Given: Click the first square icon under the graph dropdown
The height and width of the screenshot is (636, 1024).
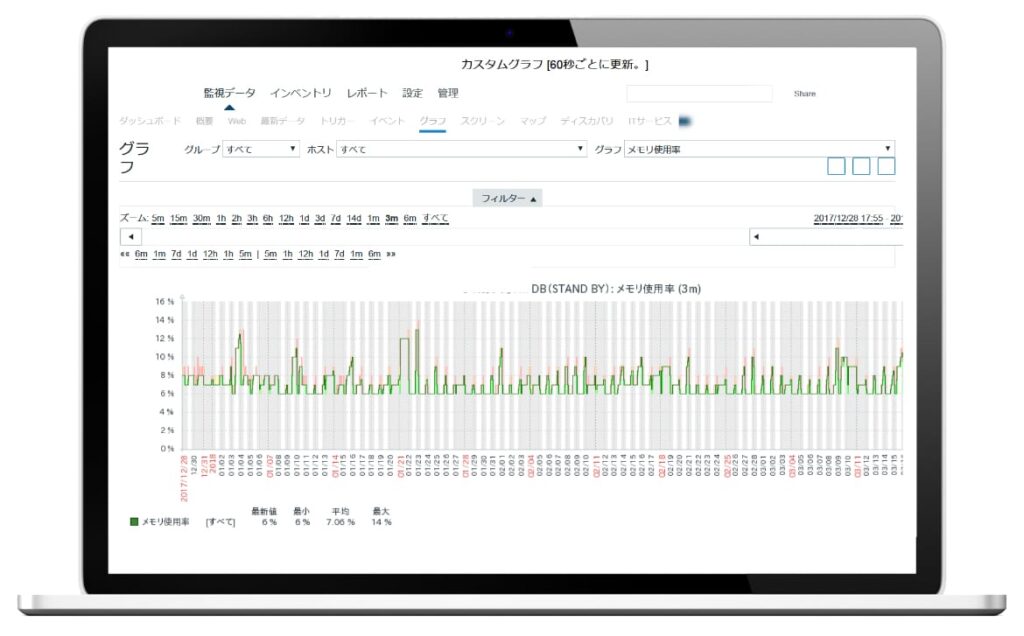Looking at the screenshot, I should [836, 166].
